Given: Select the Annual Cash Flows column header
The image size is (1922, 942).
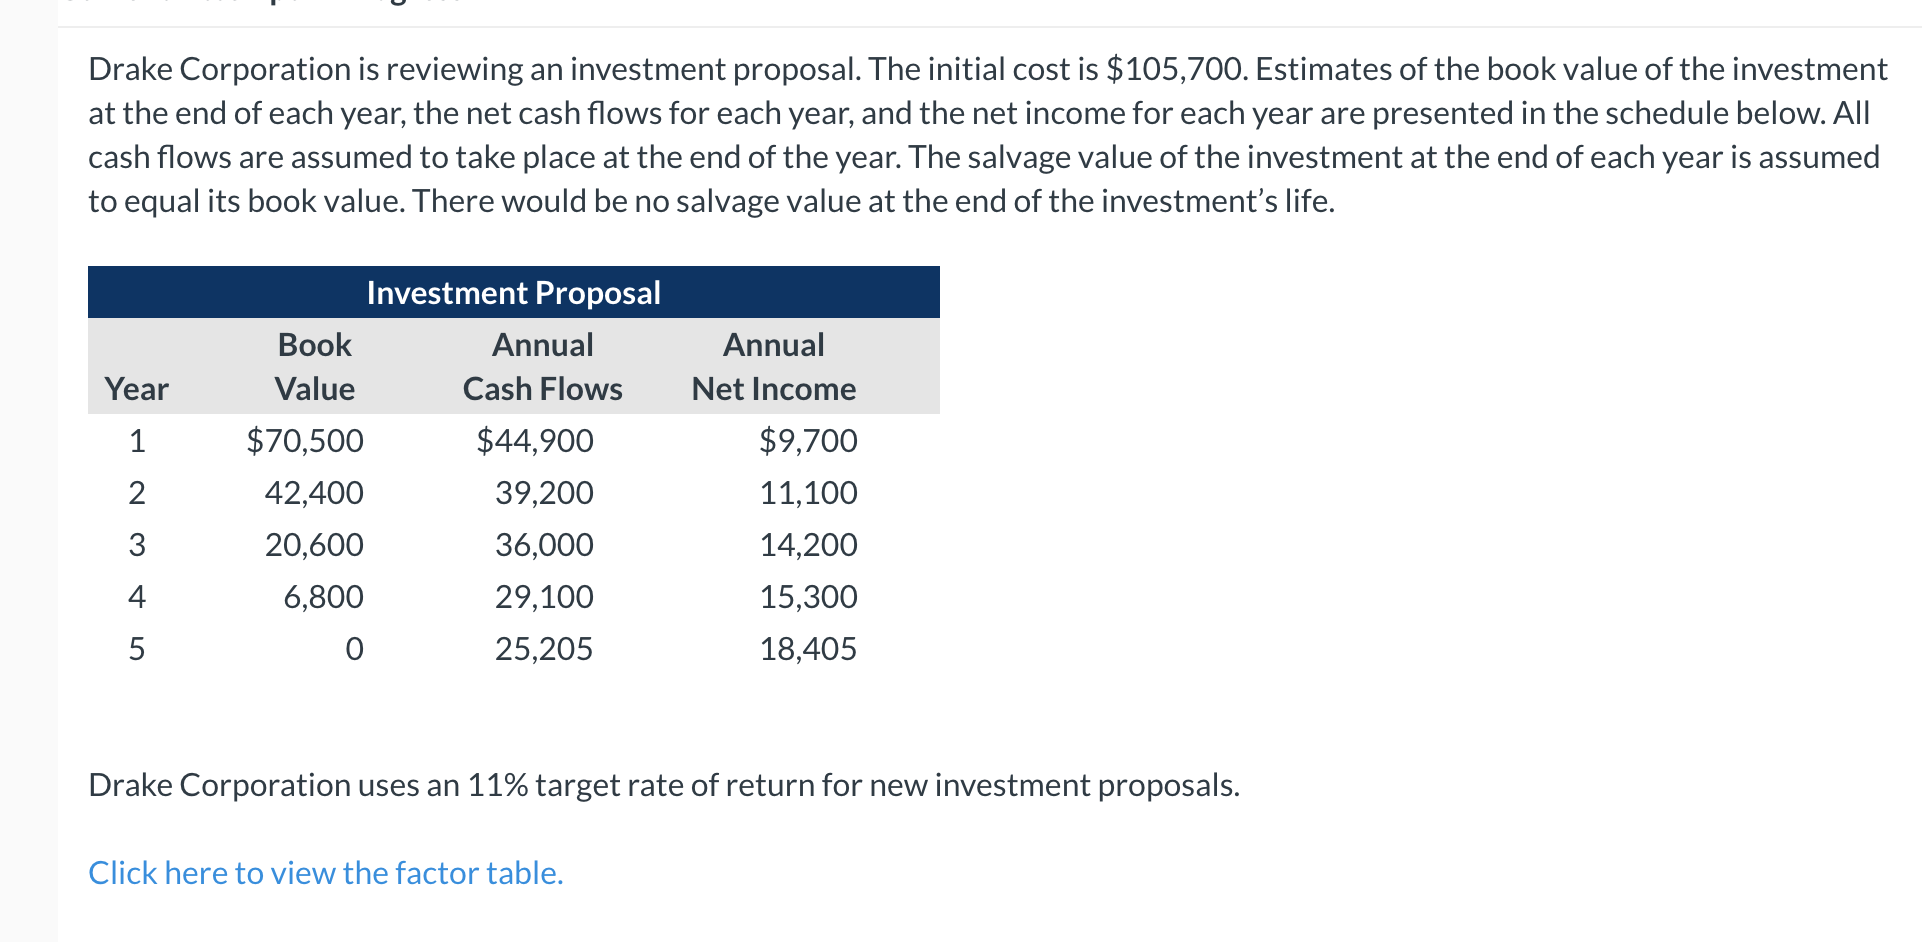Looking at the screenshot, I should point(542,366).
